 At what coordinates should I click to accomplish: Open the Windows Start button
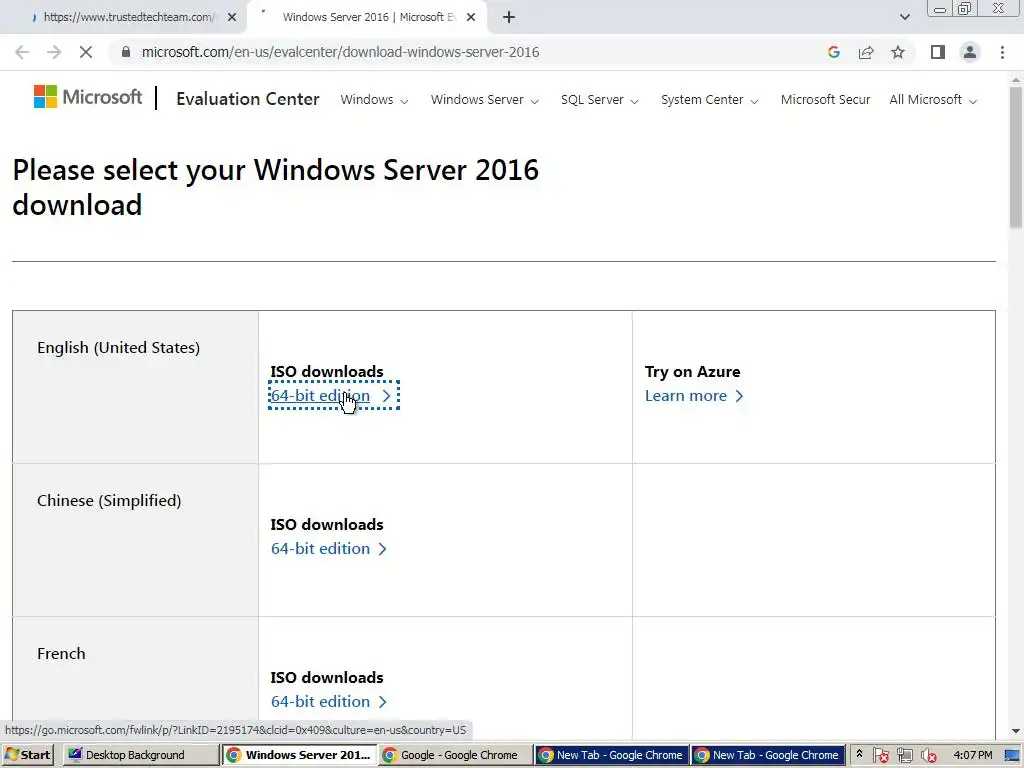pos(27,755)
